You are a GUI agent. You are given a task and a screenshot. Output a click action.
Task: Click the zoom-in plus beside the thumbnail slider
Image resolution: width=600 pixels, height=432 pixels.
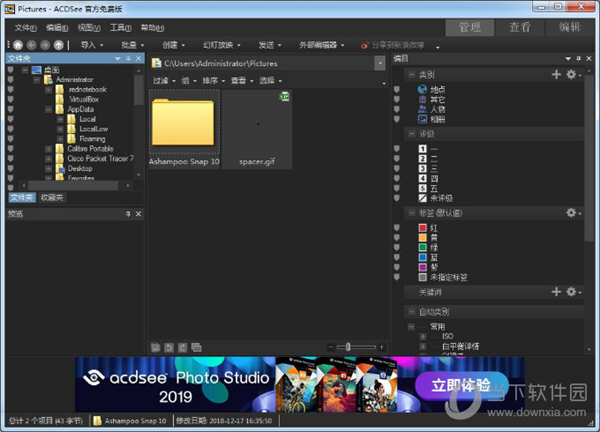[x=382, y=347]
